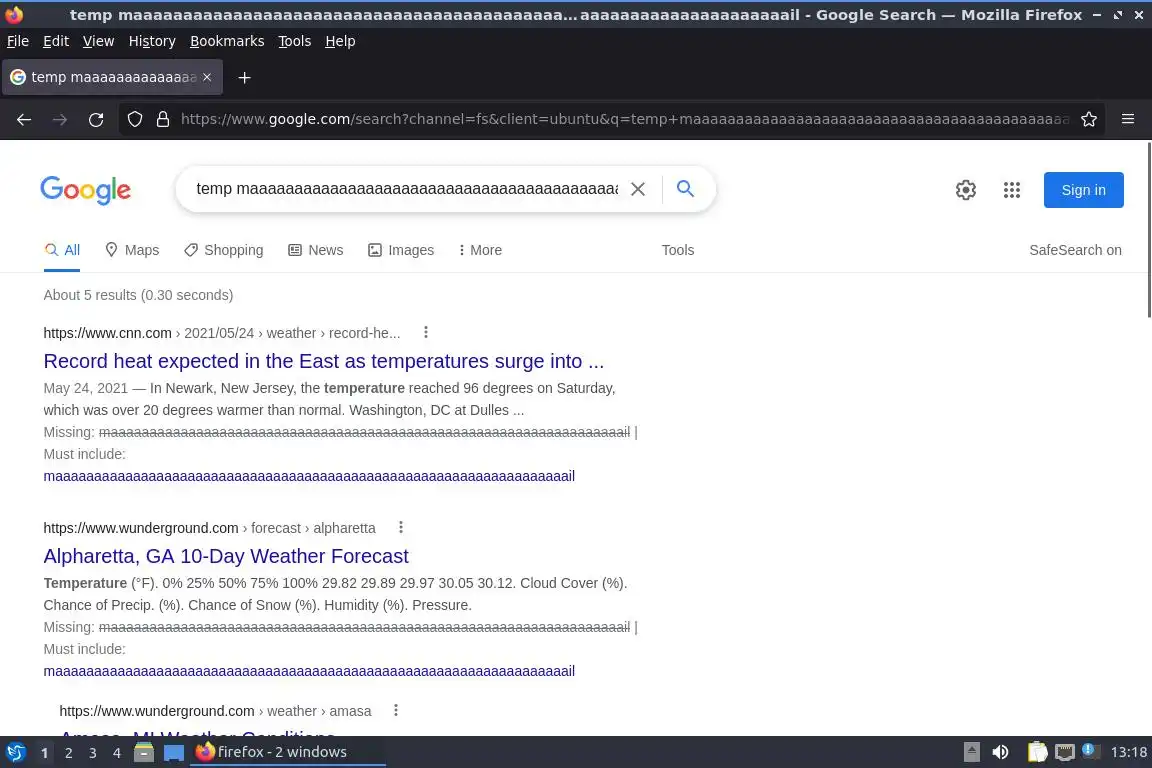This screenshot has height=768, width=1152.
Task: Open the system start menu icon
Action: click(x=15, y=752)
